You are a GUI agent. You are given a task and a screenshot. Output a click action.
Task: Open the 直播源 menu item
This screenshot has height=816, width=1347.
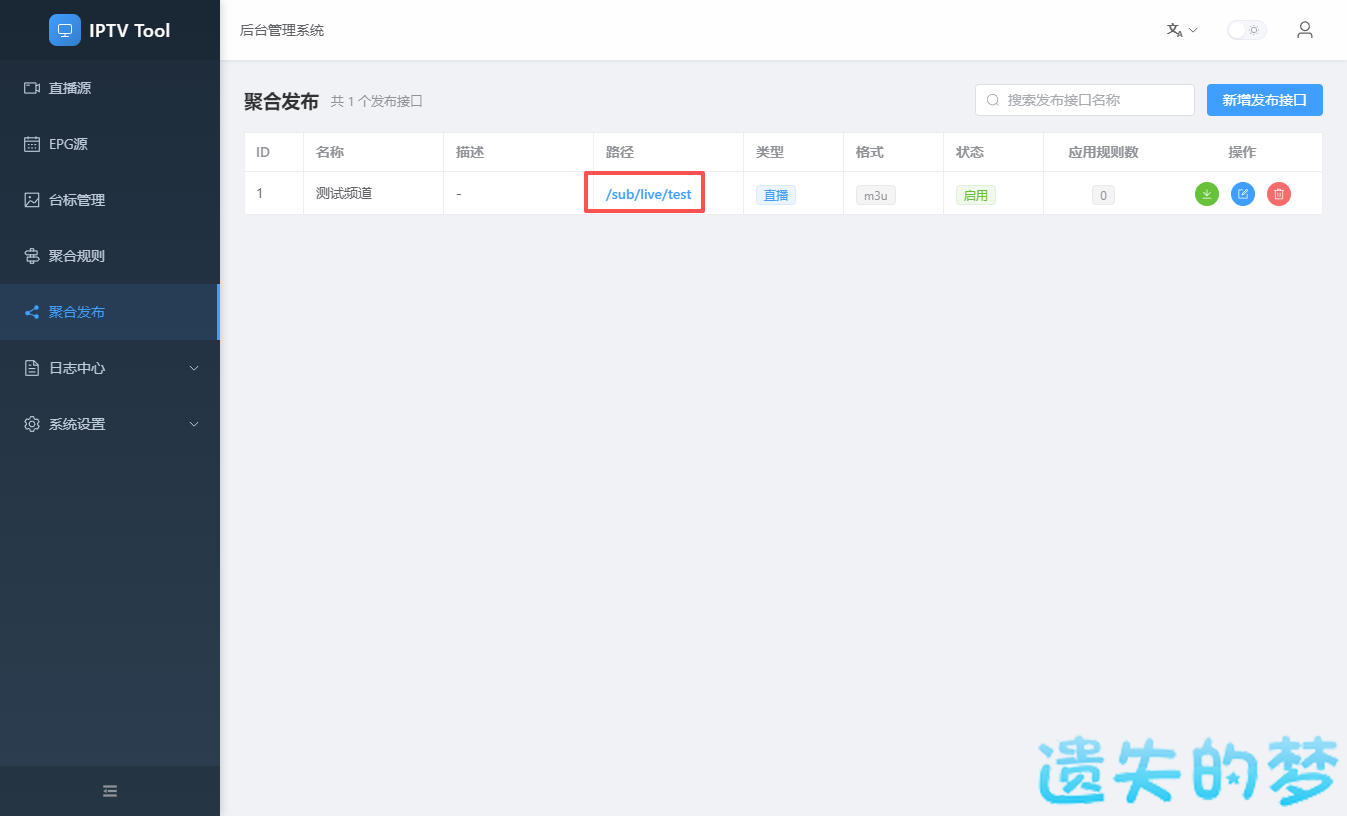tap(110, 88)
